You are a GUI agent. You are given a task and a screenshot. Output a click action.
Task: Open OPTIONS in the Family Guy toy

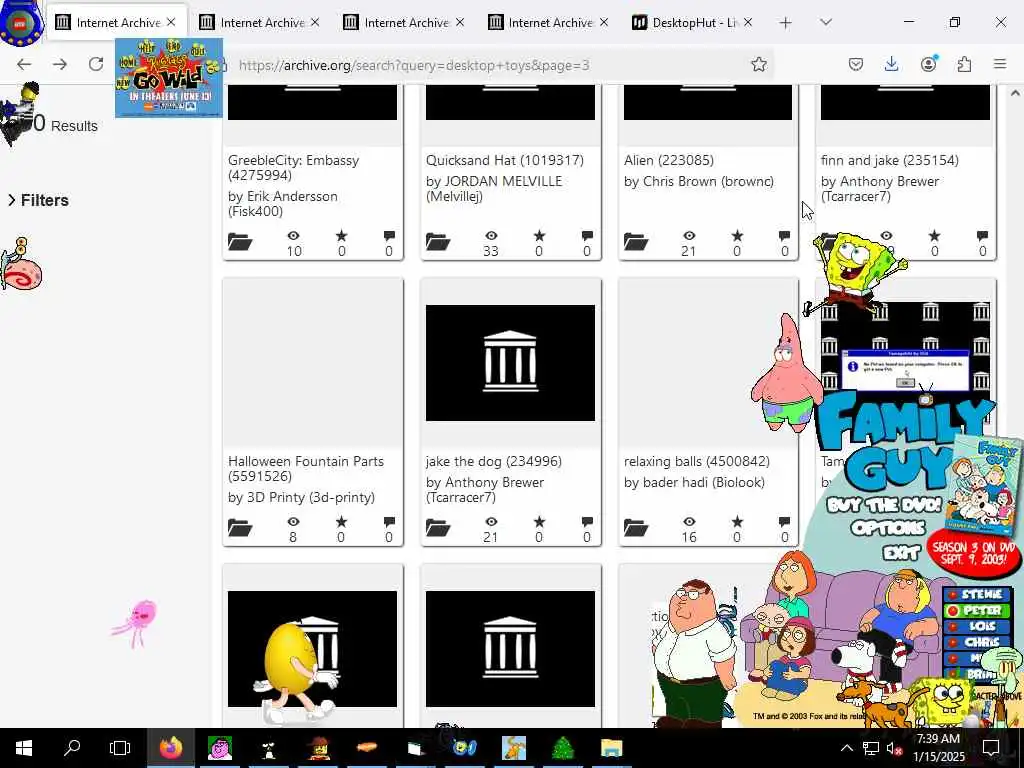[888, 528]
